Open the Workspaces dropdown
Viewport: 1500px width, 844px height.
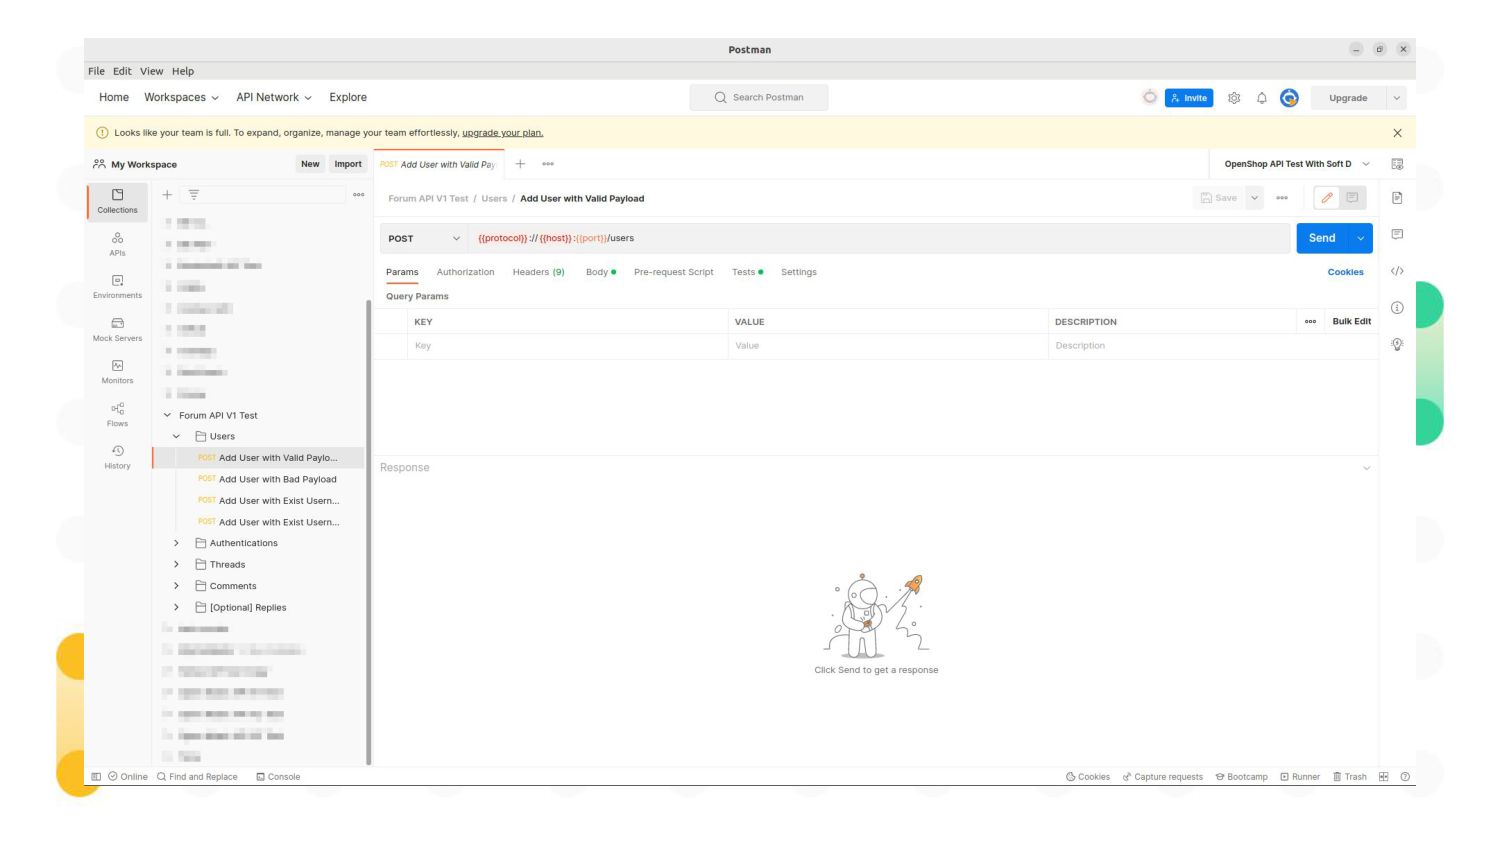coord(181,97)
